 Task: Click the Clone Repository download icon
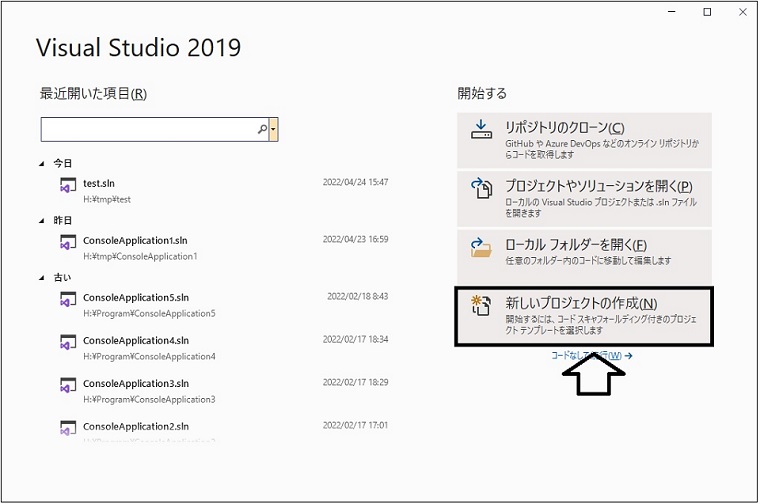(482, 131)
